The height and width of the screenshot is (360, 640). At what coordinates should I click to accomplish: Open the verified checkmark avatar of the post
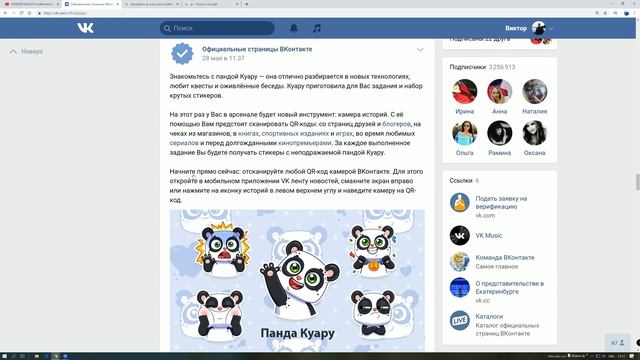(x=182, y=53)
